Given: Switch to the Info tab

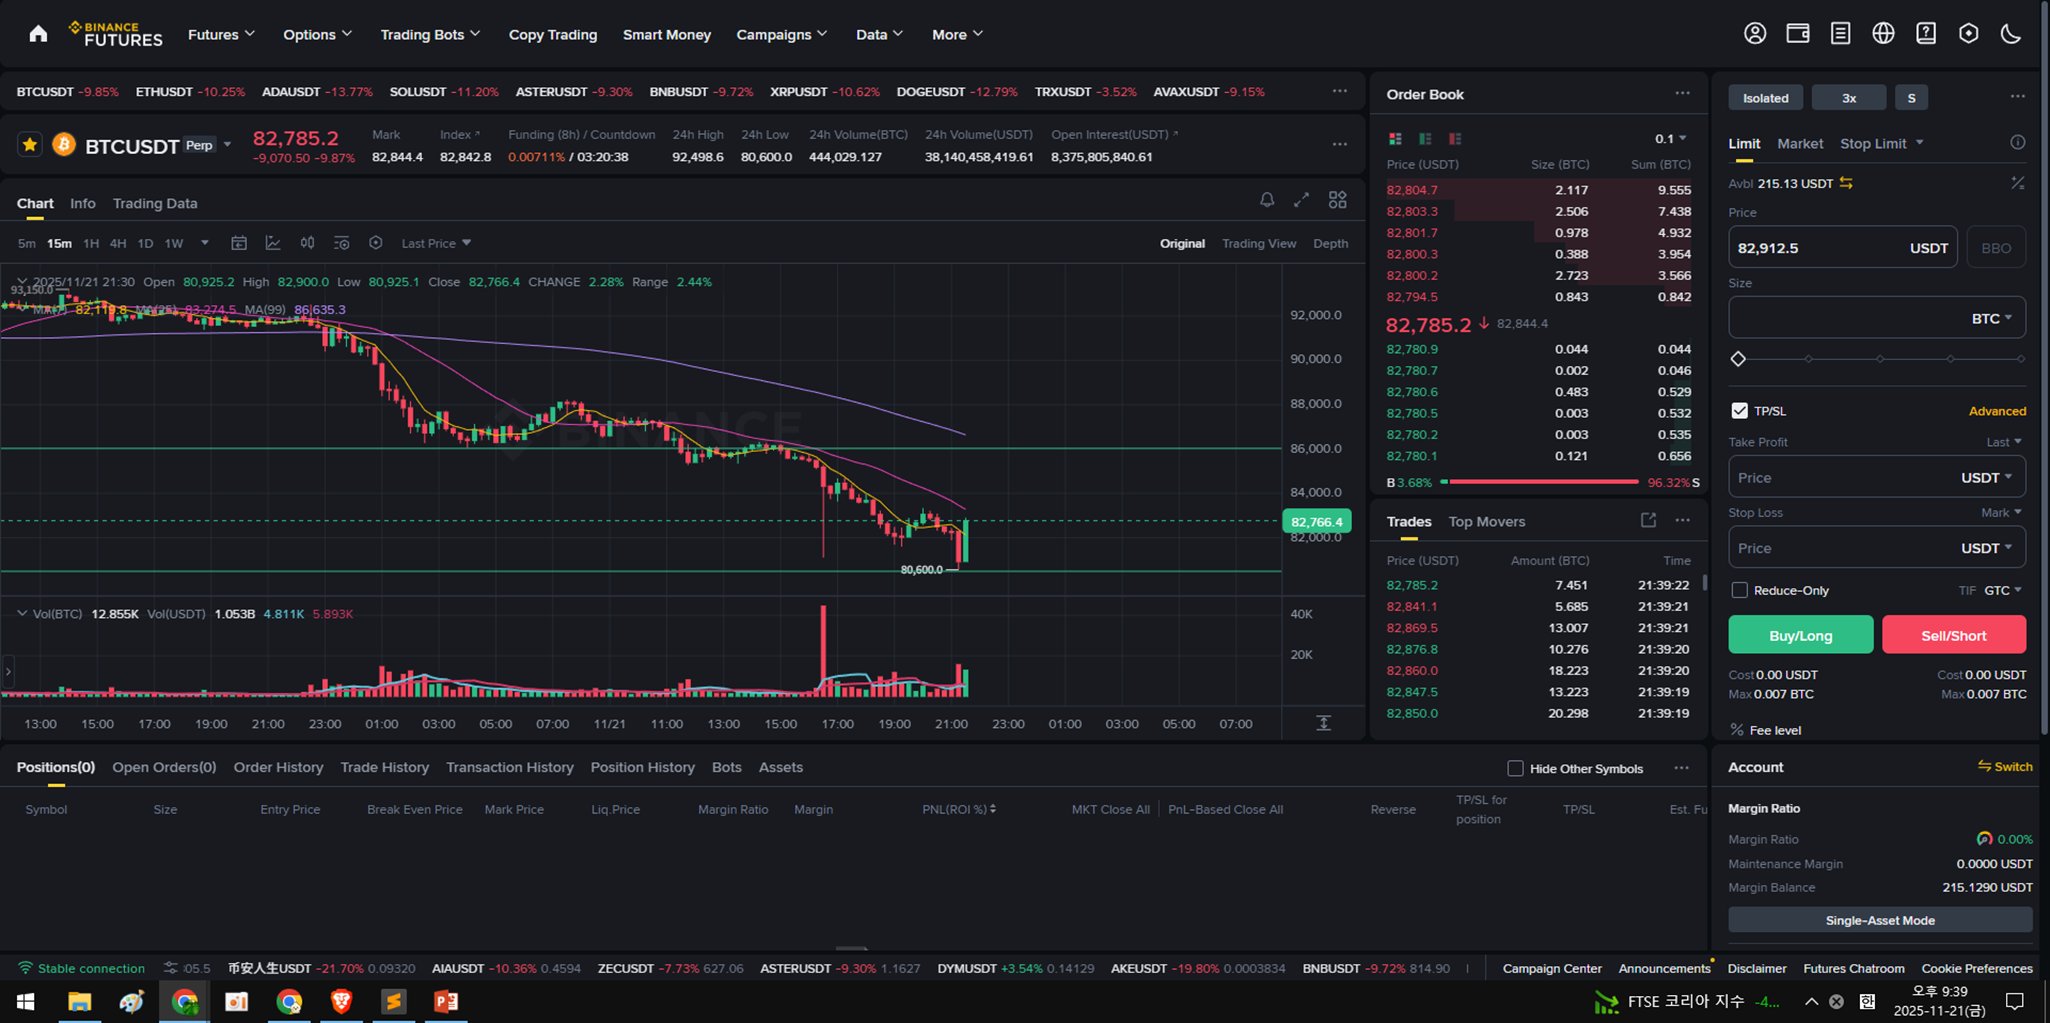Looking at the screenshot, I should (83, 203).
